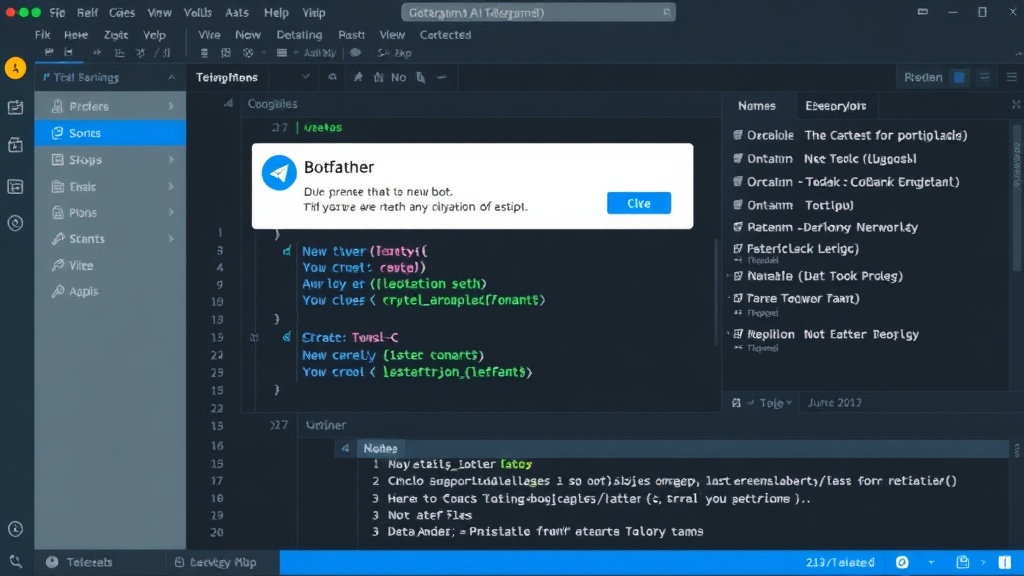This screenshot has height=576, width=1024.
Task: Click the Vite wrench icon in sidebar
Action: coord(58,265)
